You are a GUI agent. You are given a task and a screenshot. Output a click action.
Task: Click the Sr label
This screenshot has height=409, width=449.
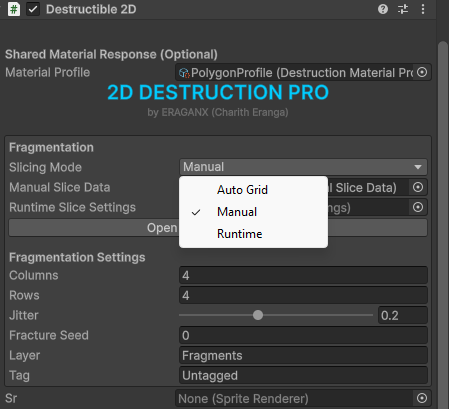click(x=11, y=398)
